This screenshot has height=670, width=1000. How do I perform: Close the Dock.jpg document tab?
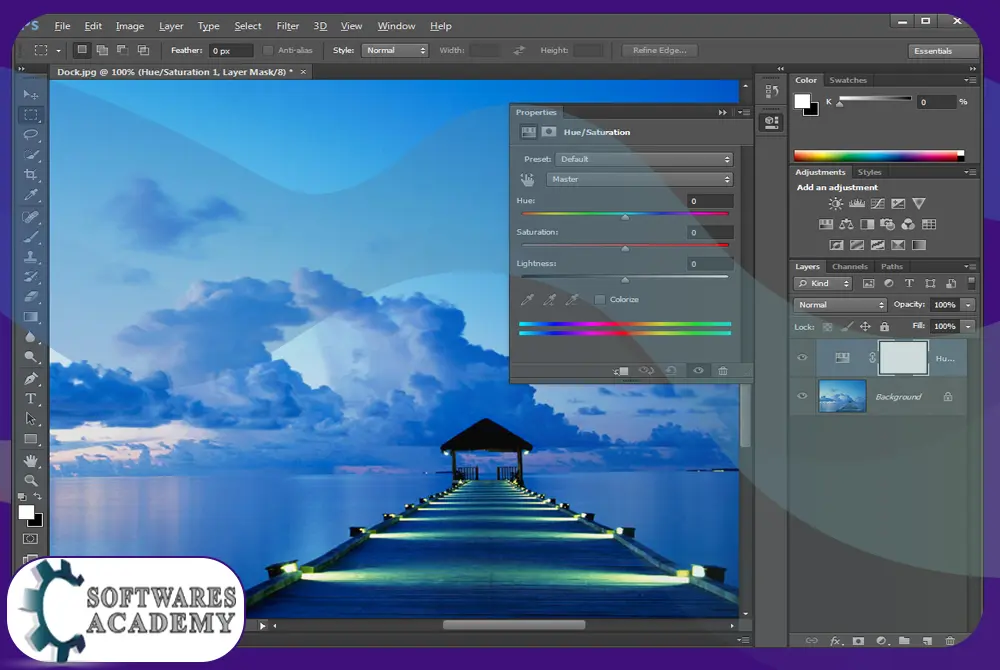pos(304,72)
